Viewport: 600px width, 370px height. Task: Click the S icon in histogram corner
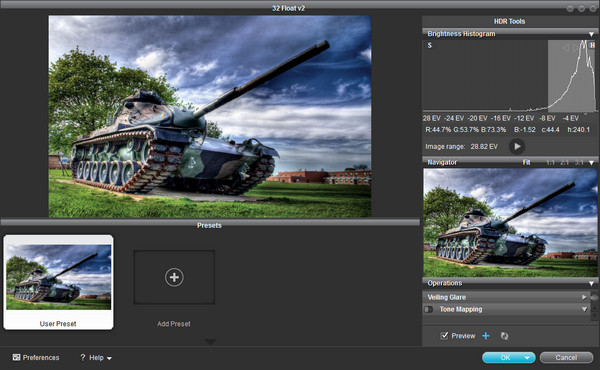pyautogui.click(x=430, y=45)
